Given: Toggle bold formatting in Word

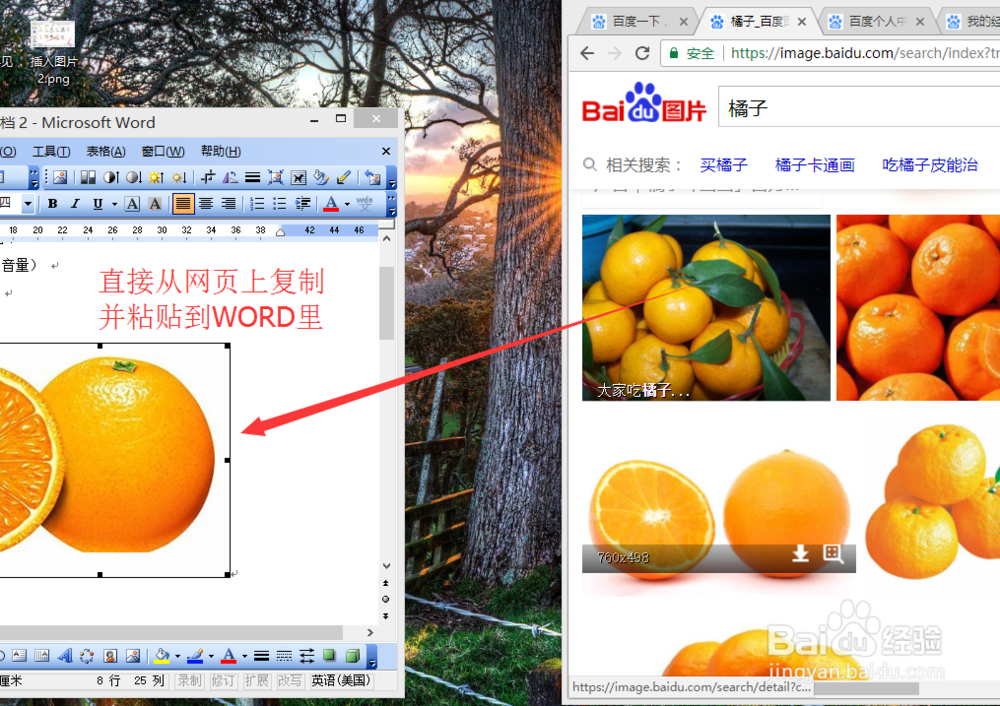Looking at the screenshot, I should 53,203.
